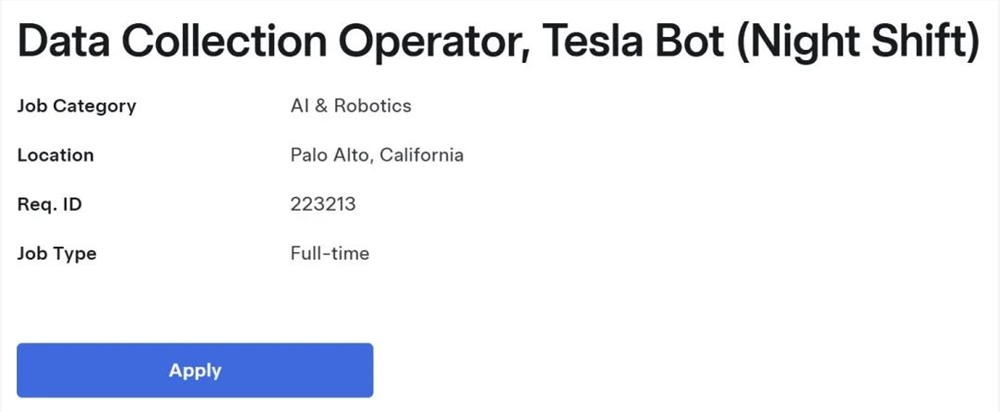This screenshot has height=412, width=1000.
Task: Click the Req. ID label
Action: tap(50, 204)
